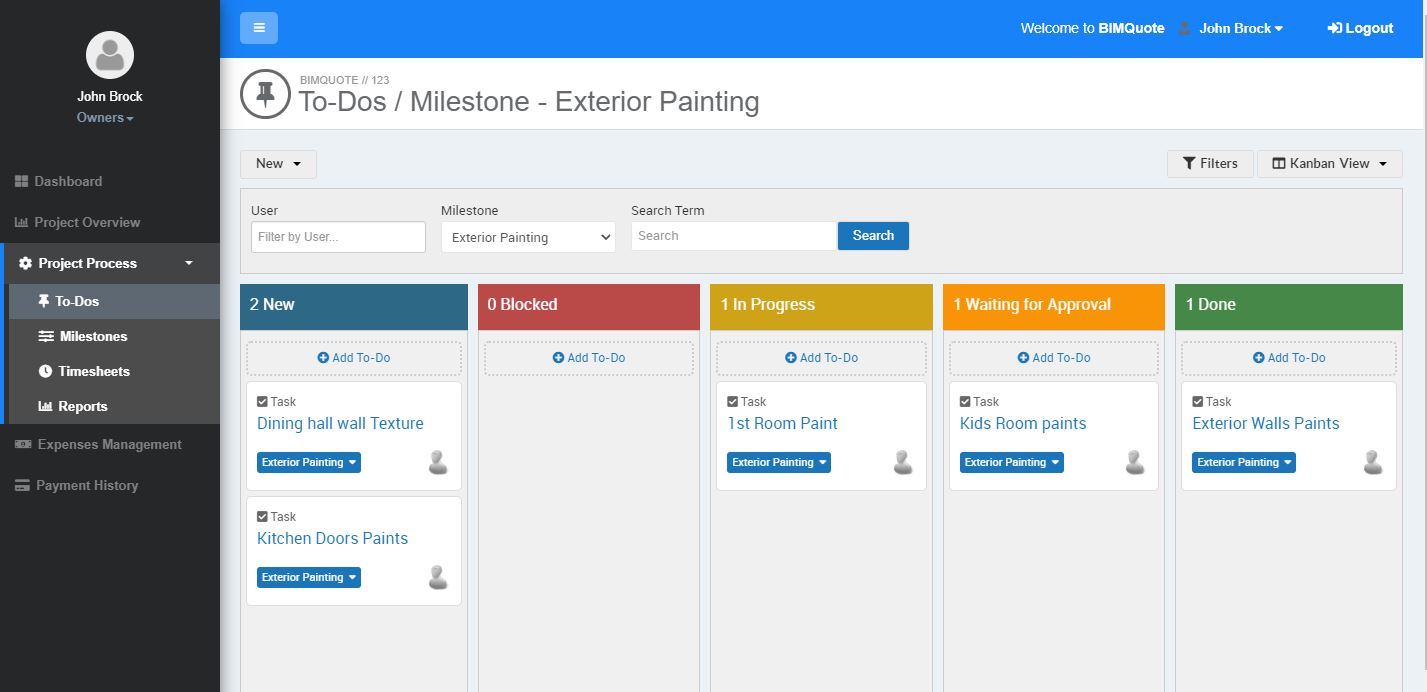Toggle task checkbox on 1st Room Paint

[x=732, y=402]
